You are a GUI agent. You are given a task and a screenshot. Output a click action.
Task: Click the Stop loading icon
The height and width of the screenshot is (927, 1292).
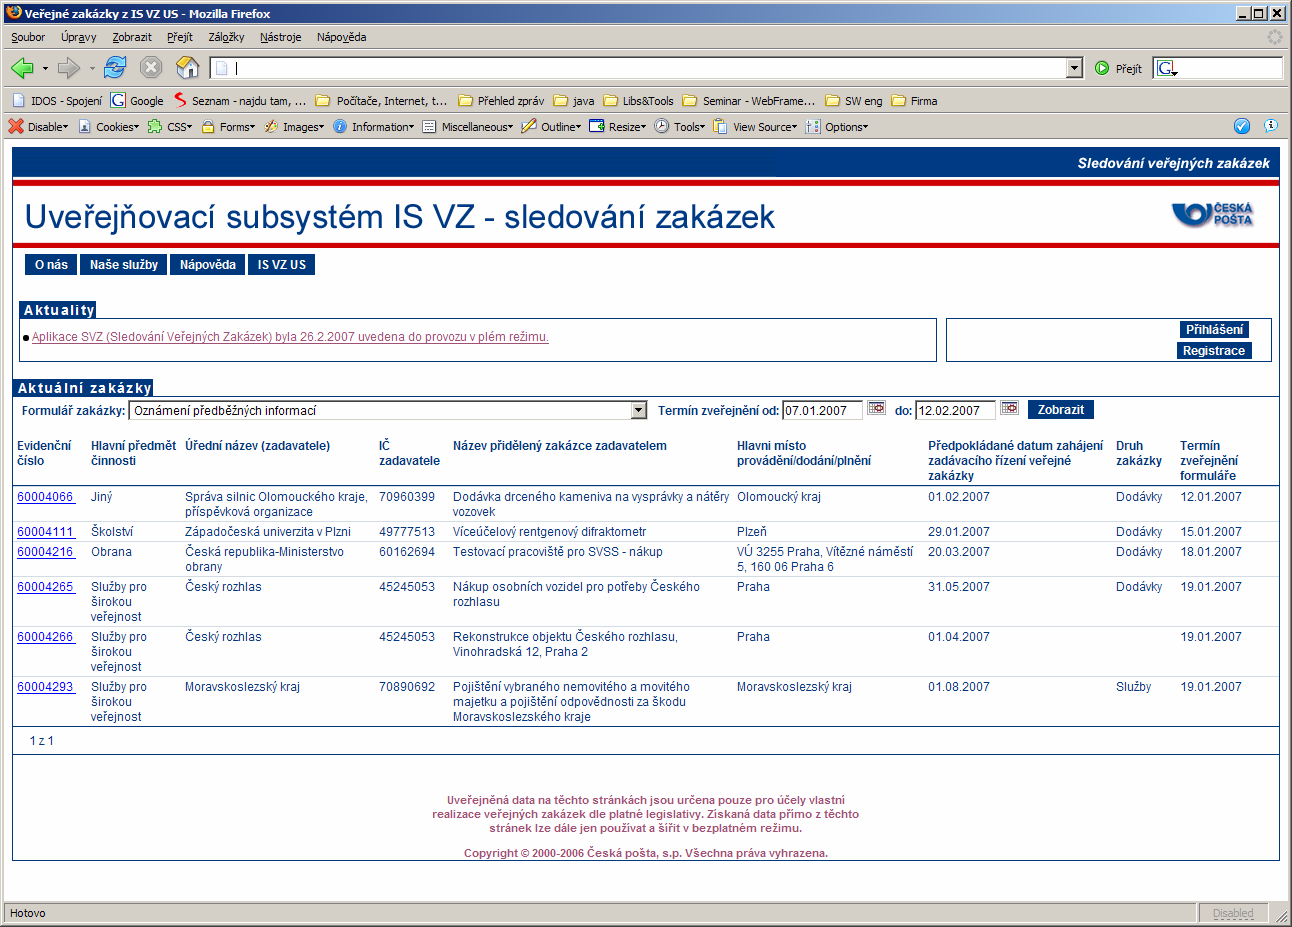(151, 68)
